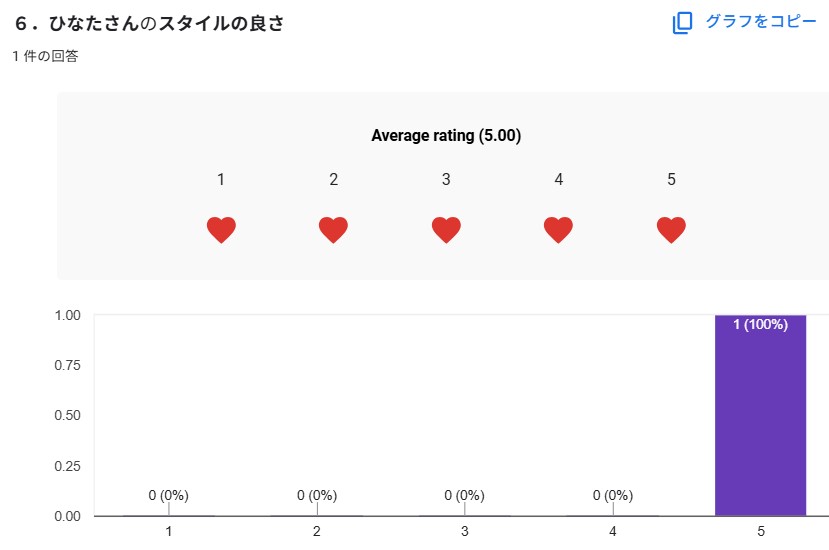Click the question title ひなたさんのスタイルの良さ
829x550 pixels.
[x=150, y=24]
